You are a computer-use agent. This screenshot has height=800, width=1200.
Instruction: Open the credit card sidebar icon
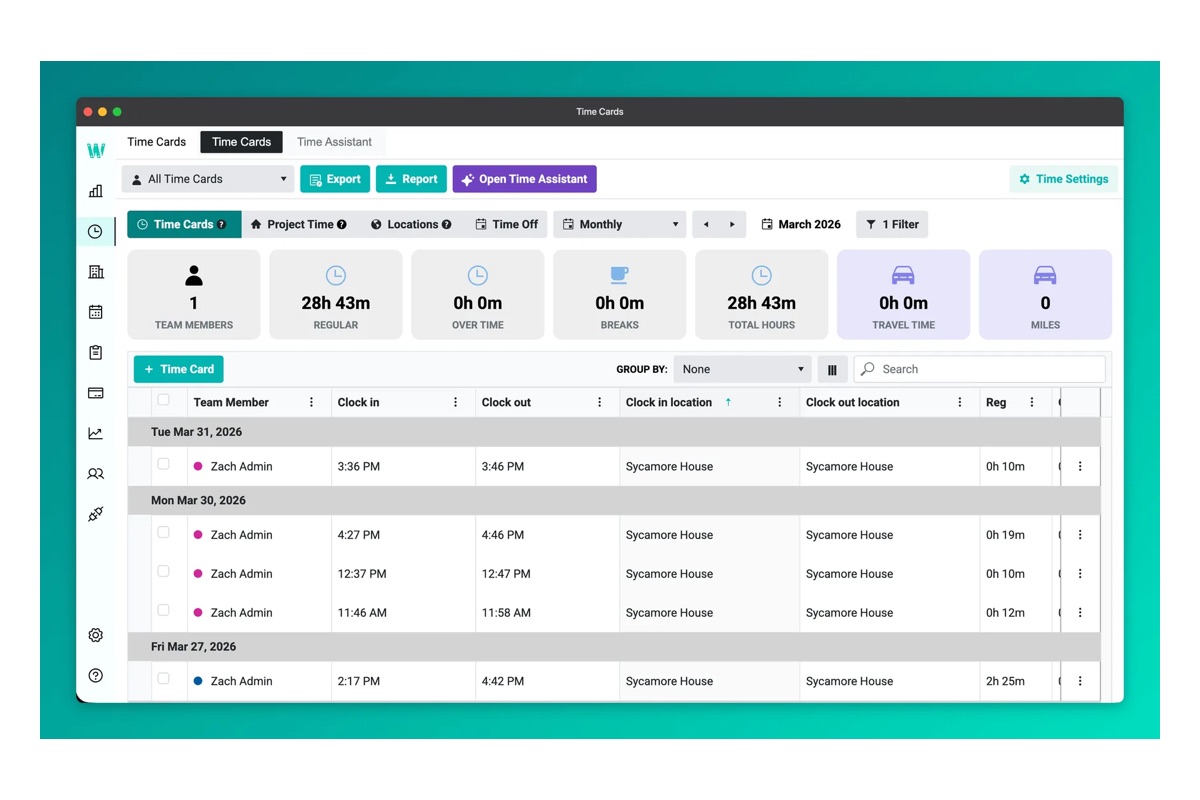coord(96,393)
